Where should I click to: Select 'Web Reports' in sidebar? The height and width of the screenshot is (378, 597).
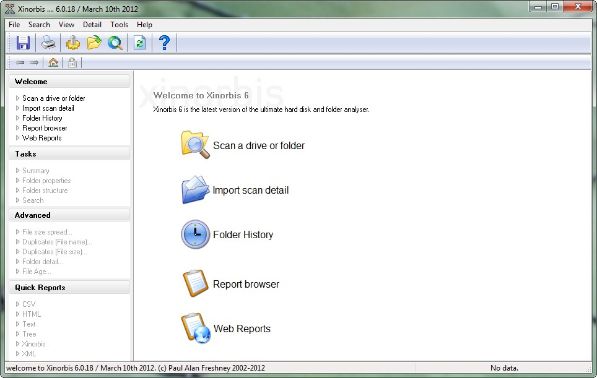point(42,138)
